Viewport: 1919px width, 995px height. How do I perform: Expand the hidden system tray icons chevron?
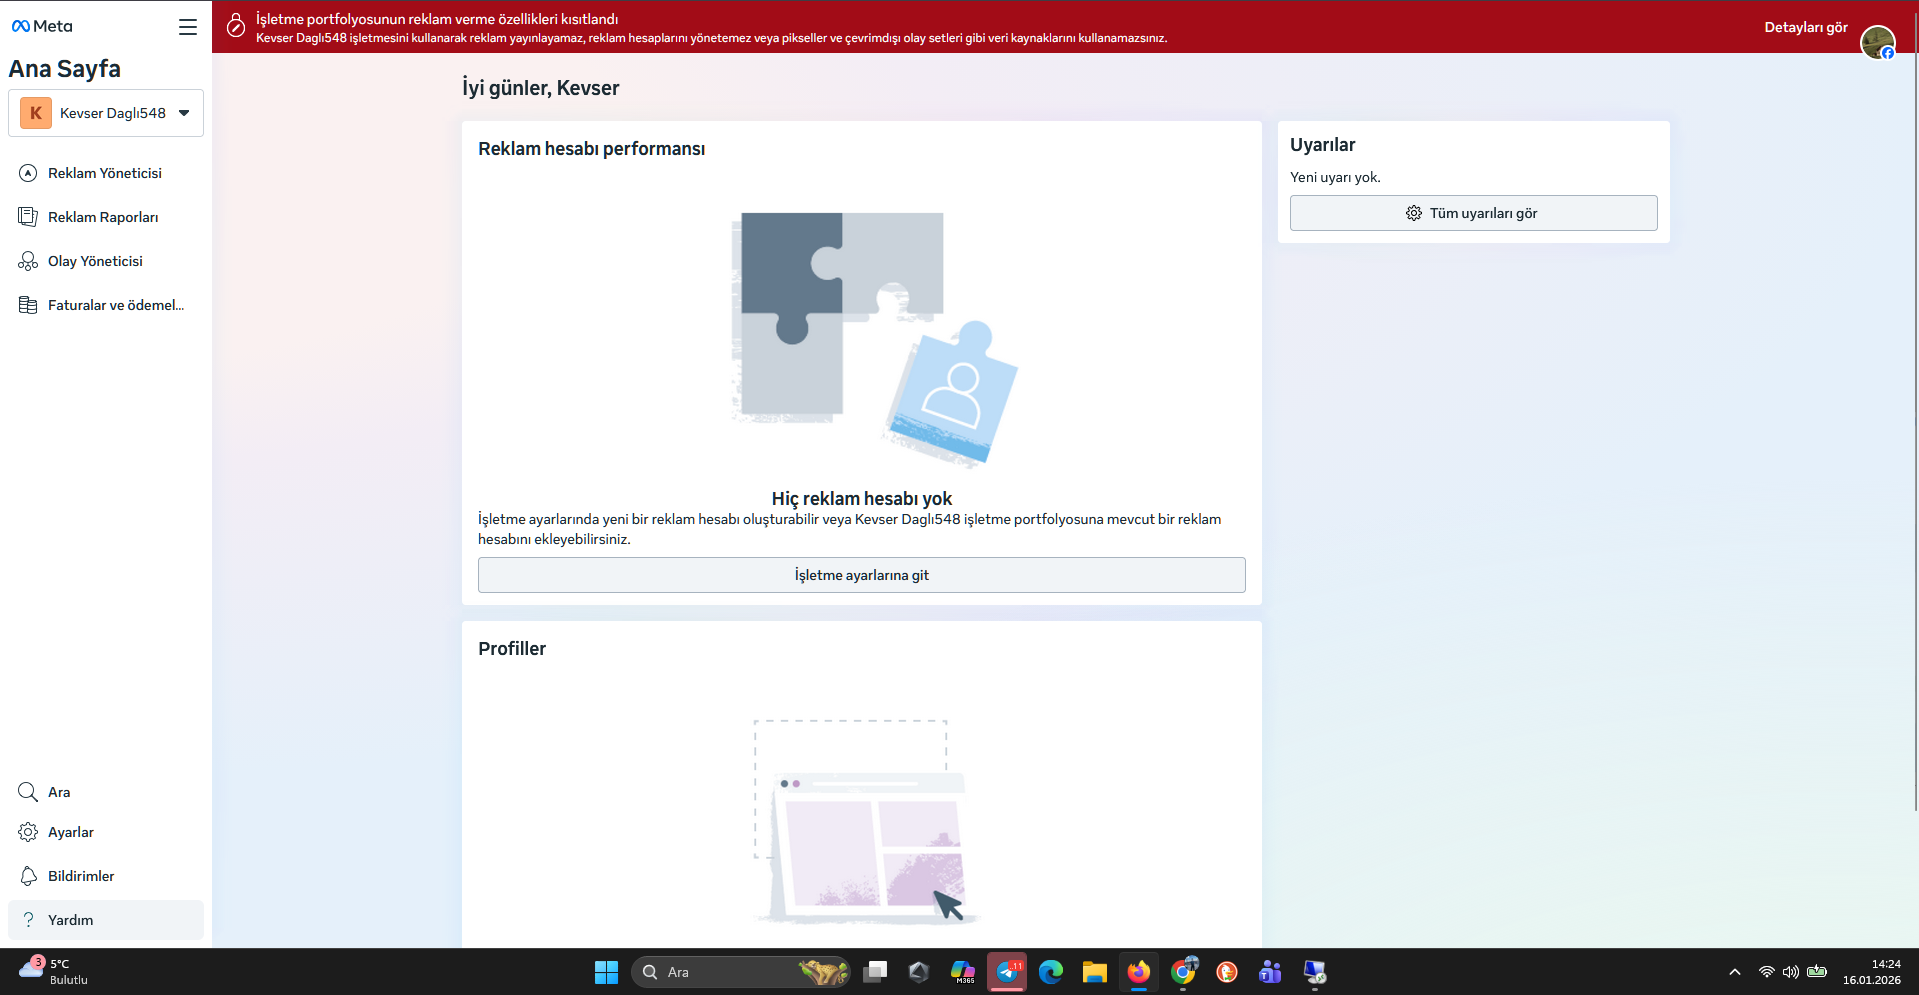coord(1735,972)
